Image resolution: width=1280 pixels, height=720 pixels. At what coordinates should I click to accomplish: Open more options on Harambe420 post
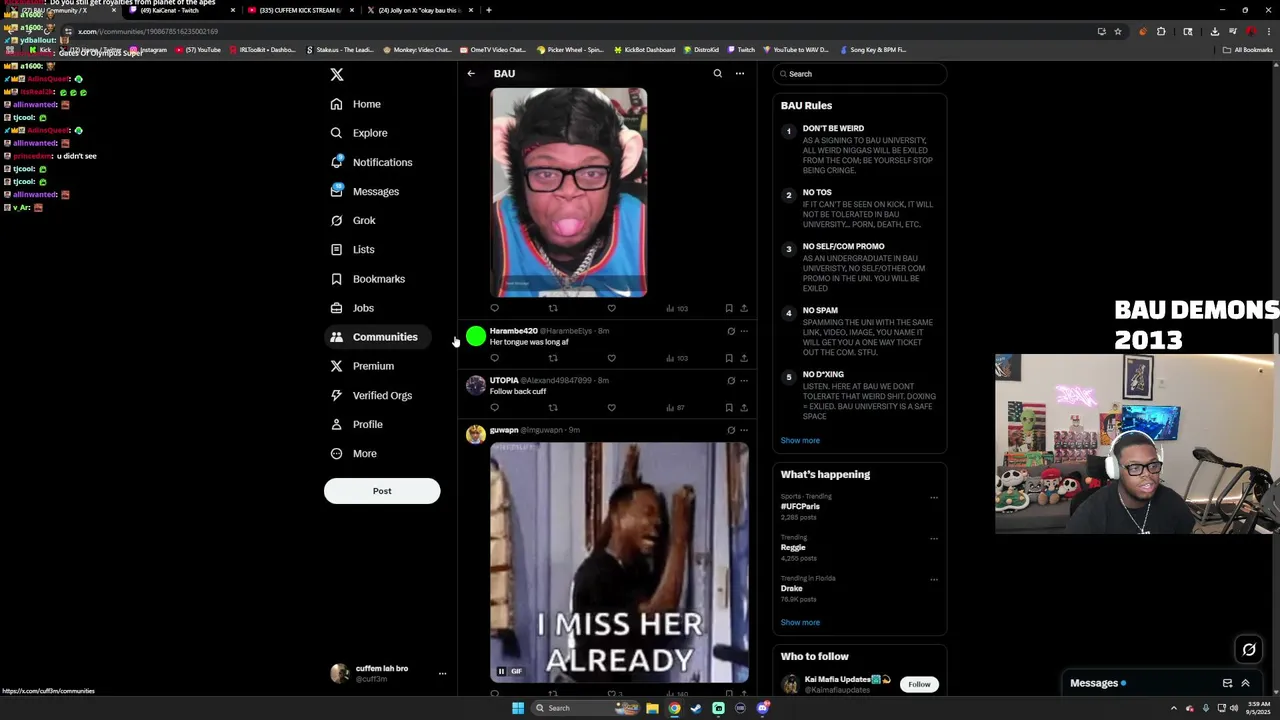coord(744,331)
